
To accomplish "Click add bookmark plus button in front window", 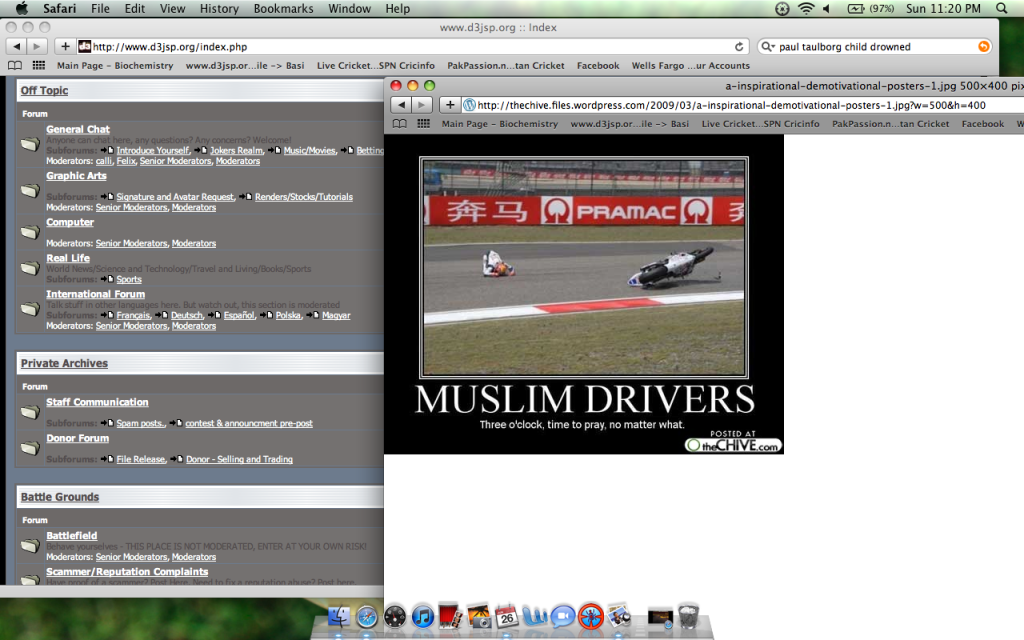I will (x=451, y=105).
